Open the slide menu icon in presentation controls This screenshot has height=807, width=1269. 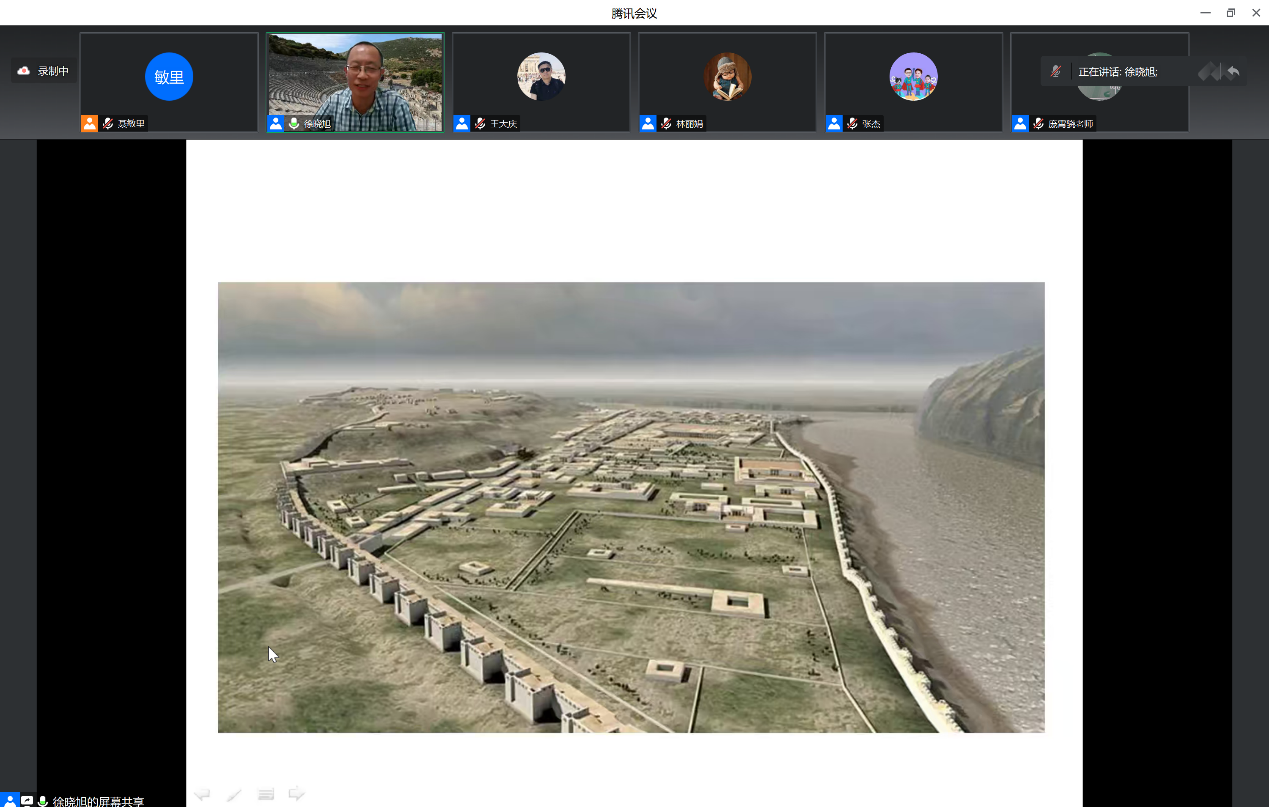point(266,794)
